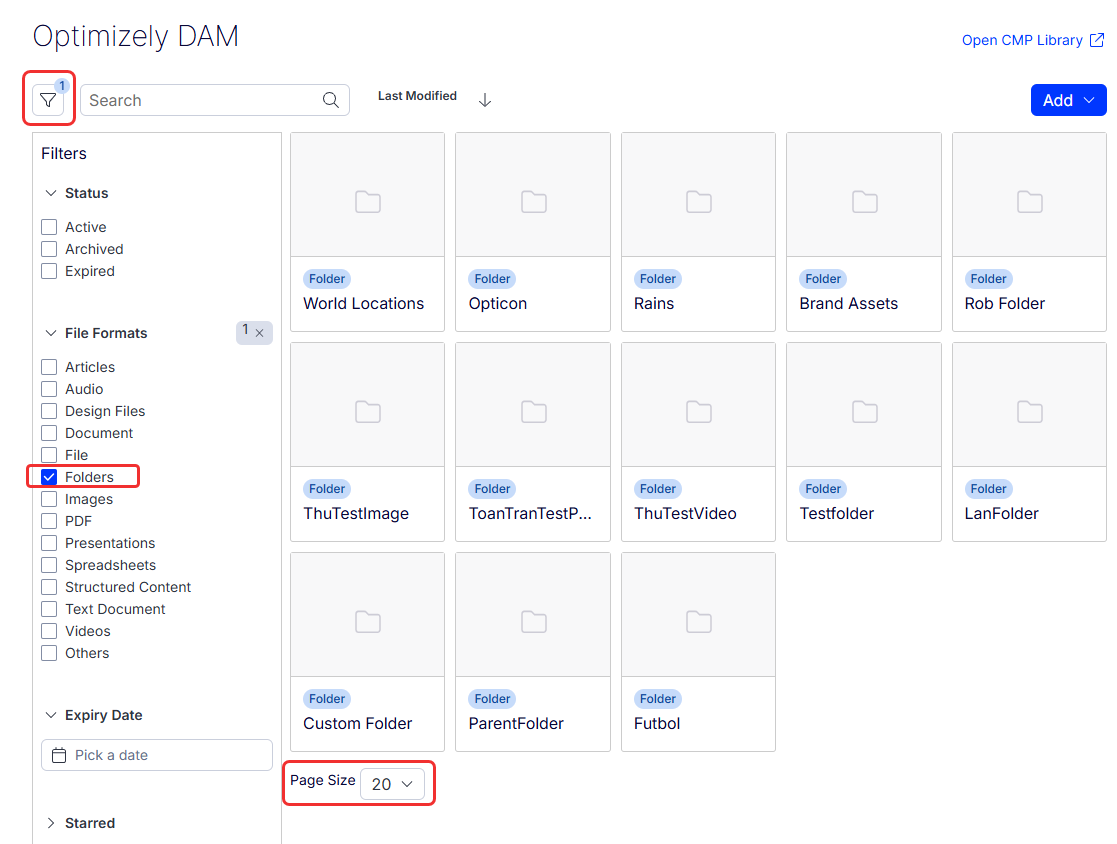Enable the Images file format filter
1117x844 pixels.
(x=49, y=499)
